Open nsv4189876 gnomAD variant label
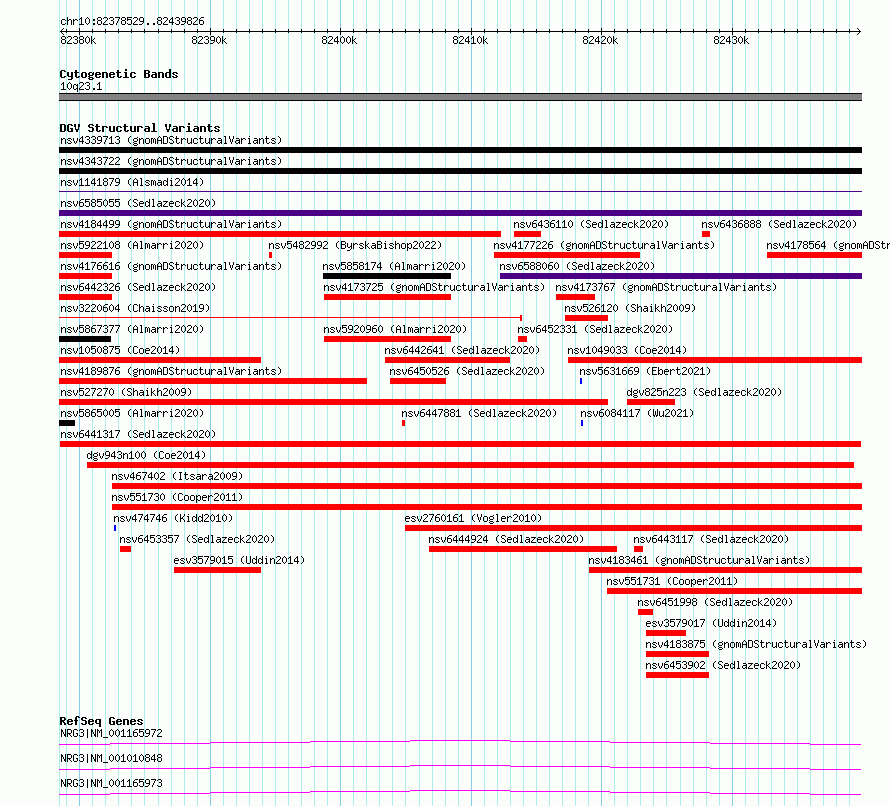 pos(171,371)
